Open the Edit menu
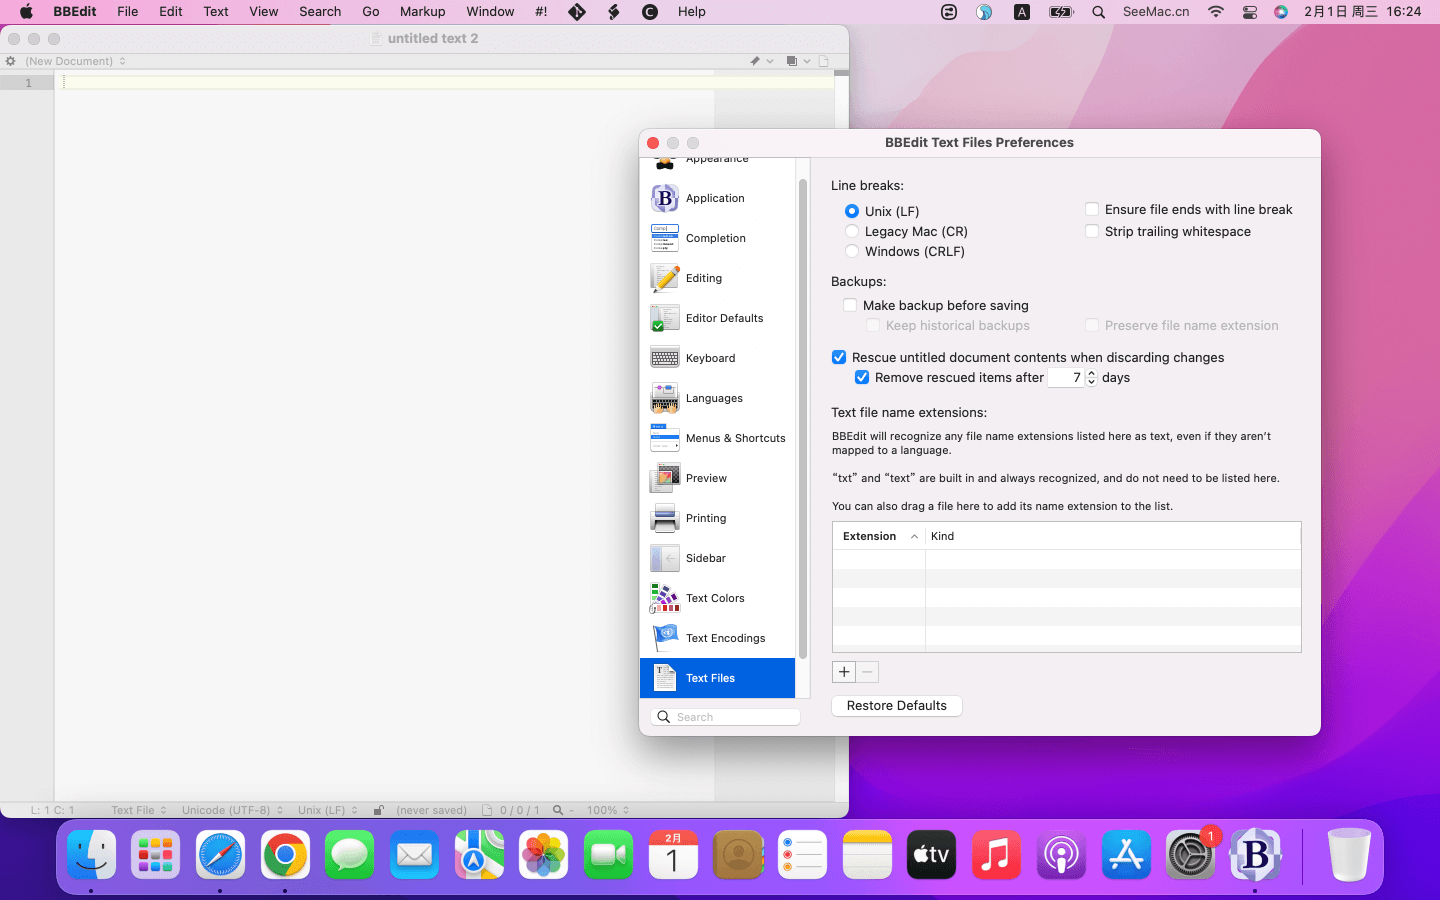 tap(171, 12)
